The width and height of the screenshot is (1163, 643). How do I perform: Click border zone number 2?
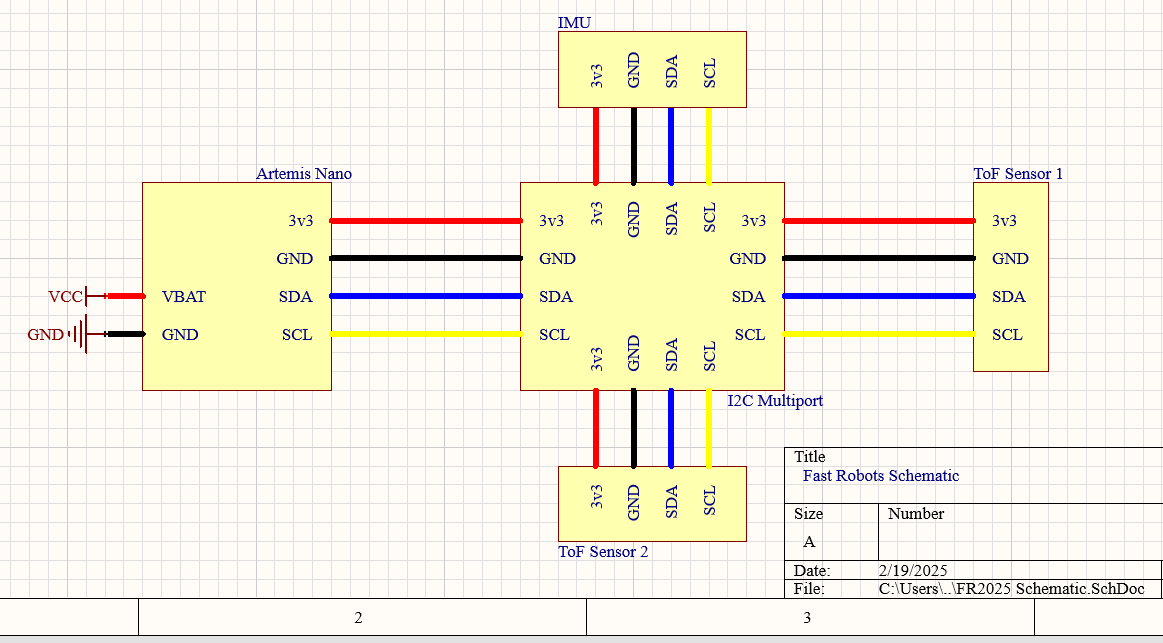[358, 618]
